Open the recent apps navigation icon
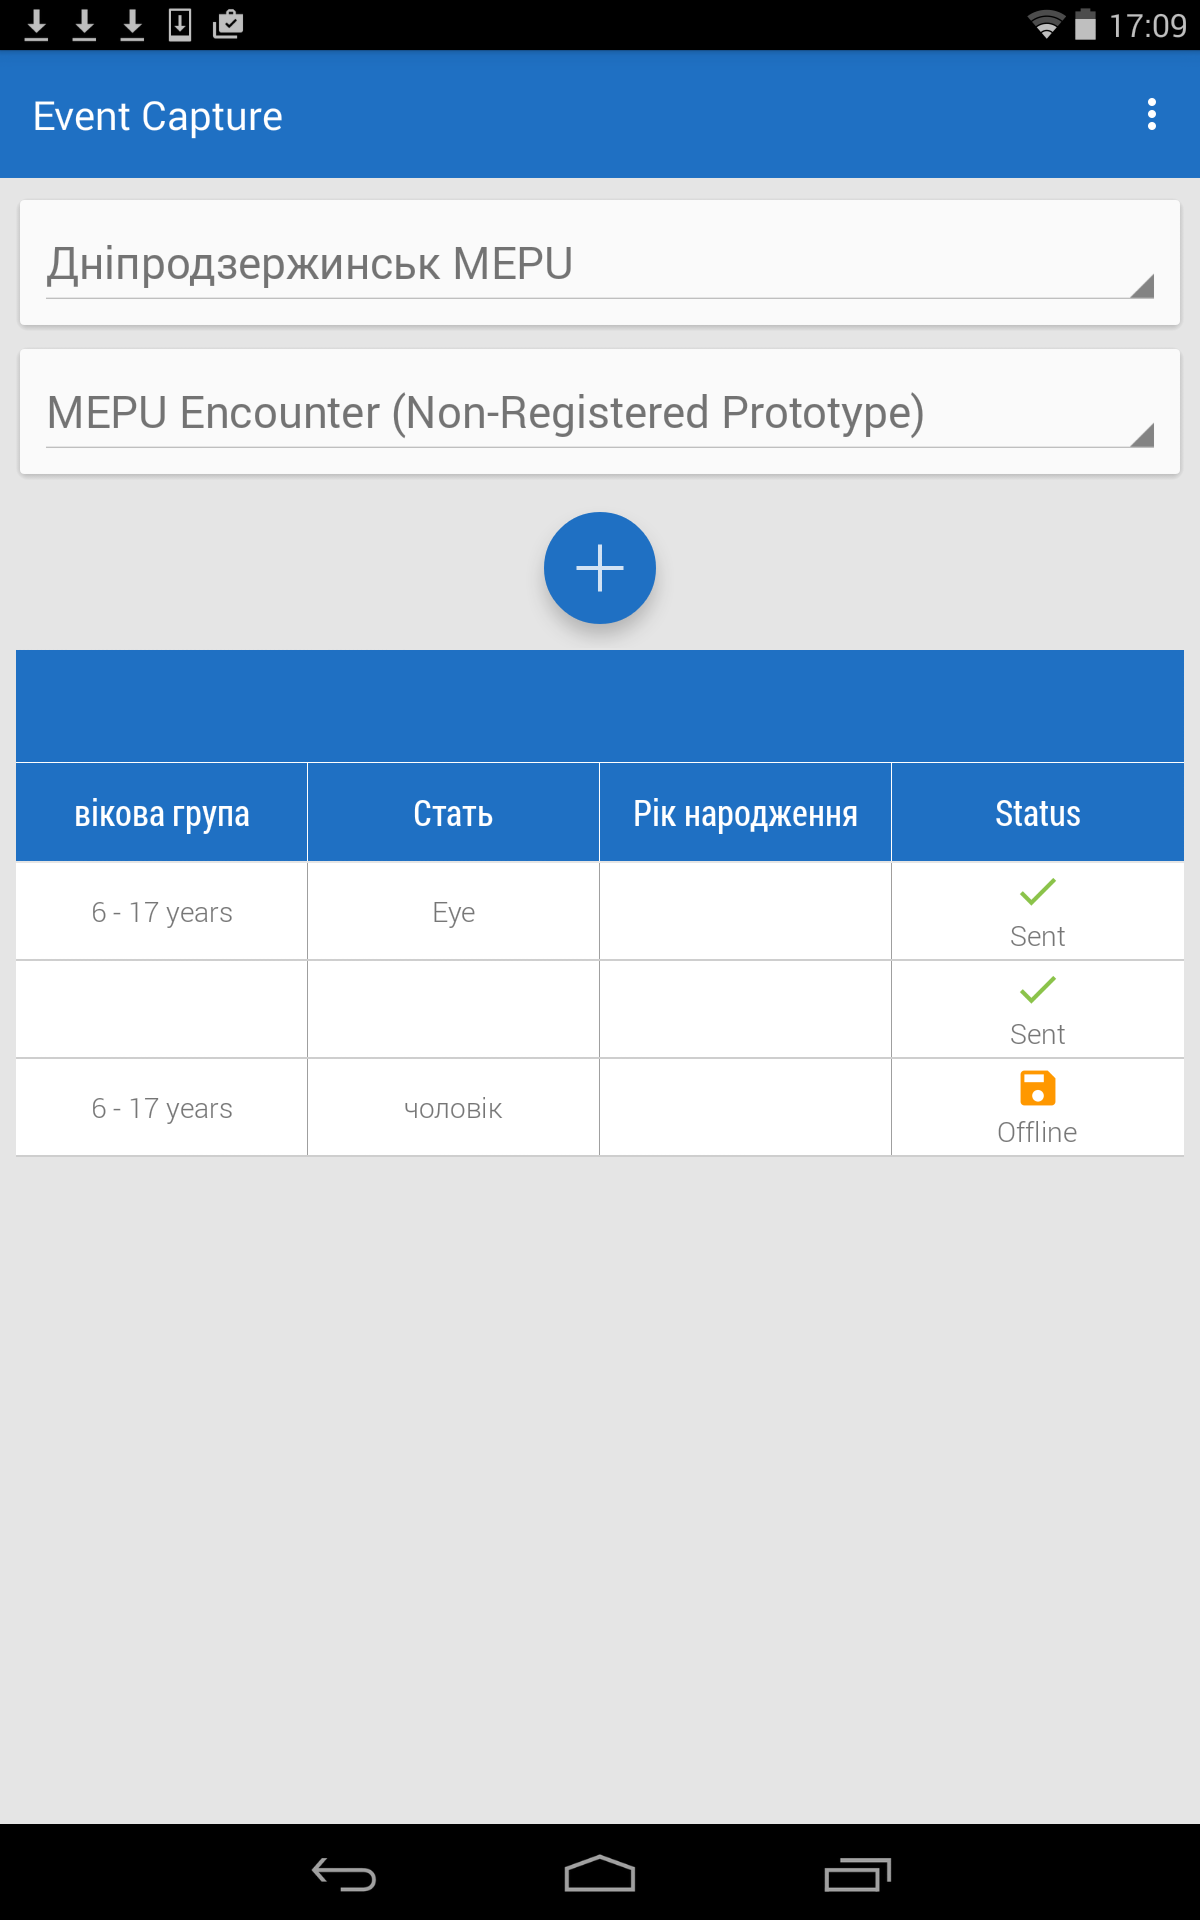1200x1920 pixels. (x=857, y=1874)
